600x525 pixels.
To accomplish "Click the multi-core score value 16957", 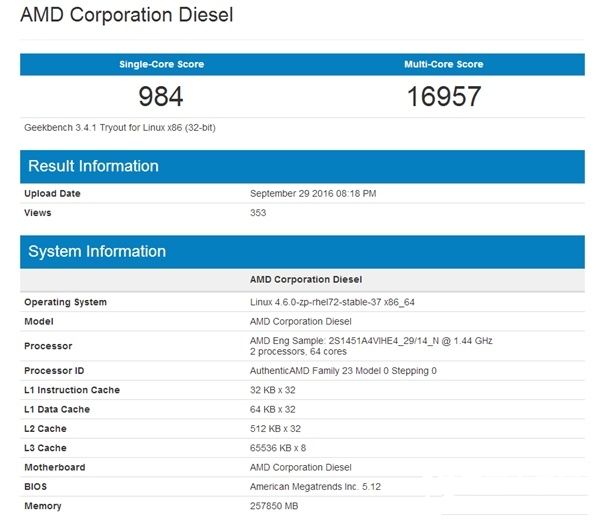I will click(x=444, y=96).
